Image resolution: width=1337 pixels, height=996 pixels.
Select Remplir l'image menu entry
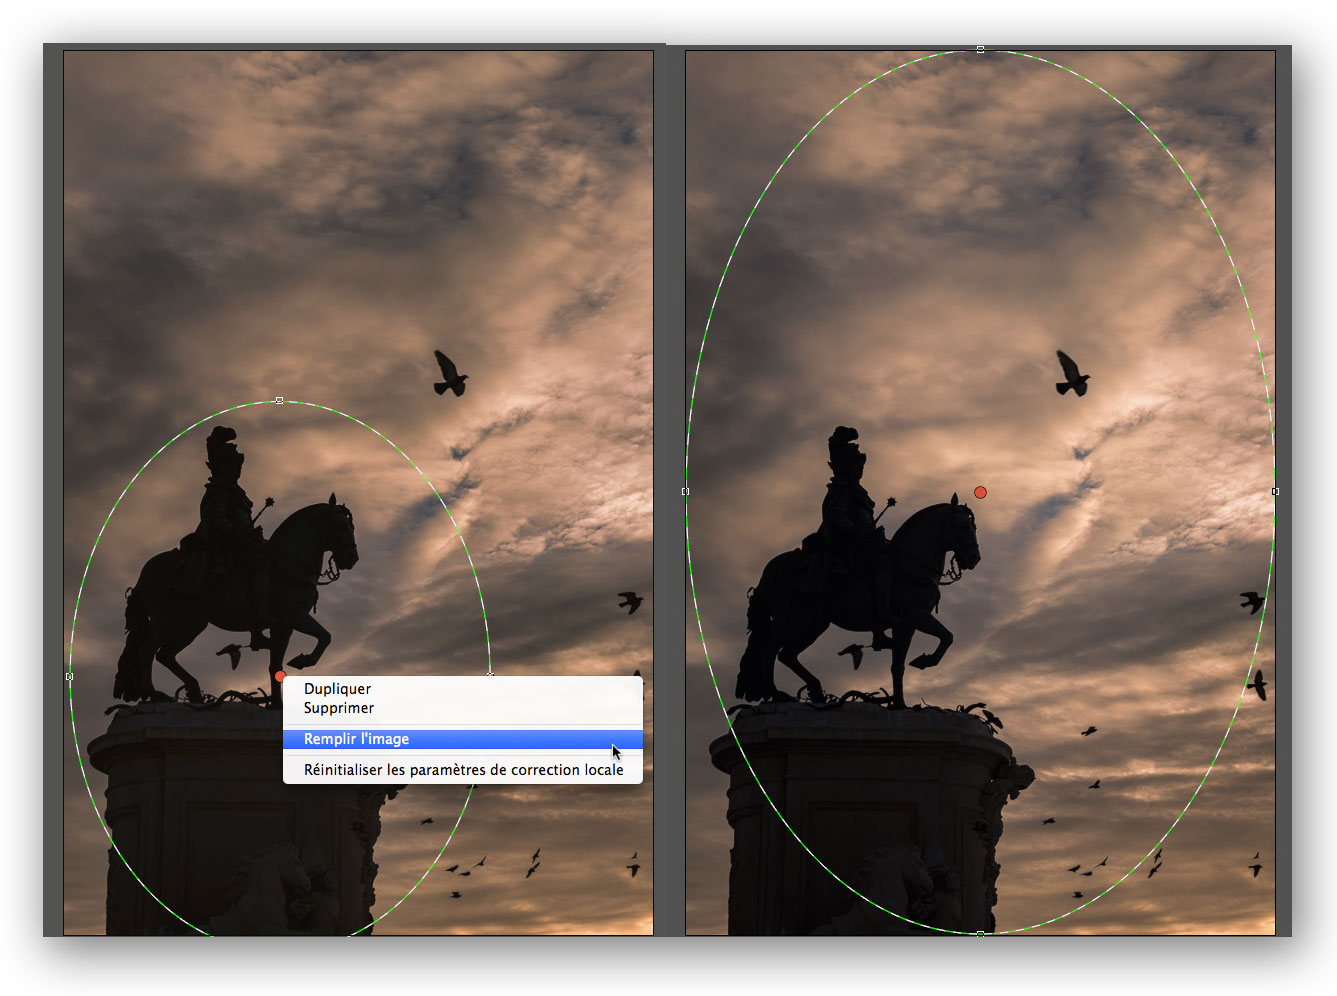tap(462, 739)
